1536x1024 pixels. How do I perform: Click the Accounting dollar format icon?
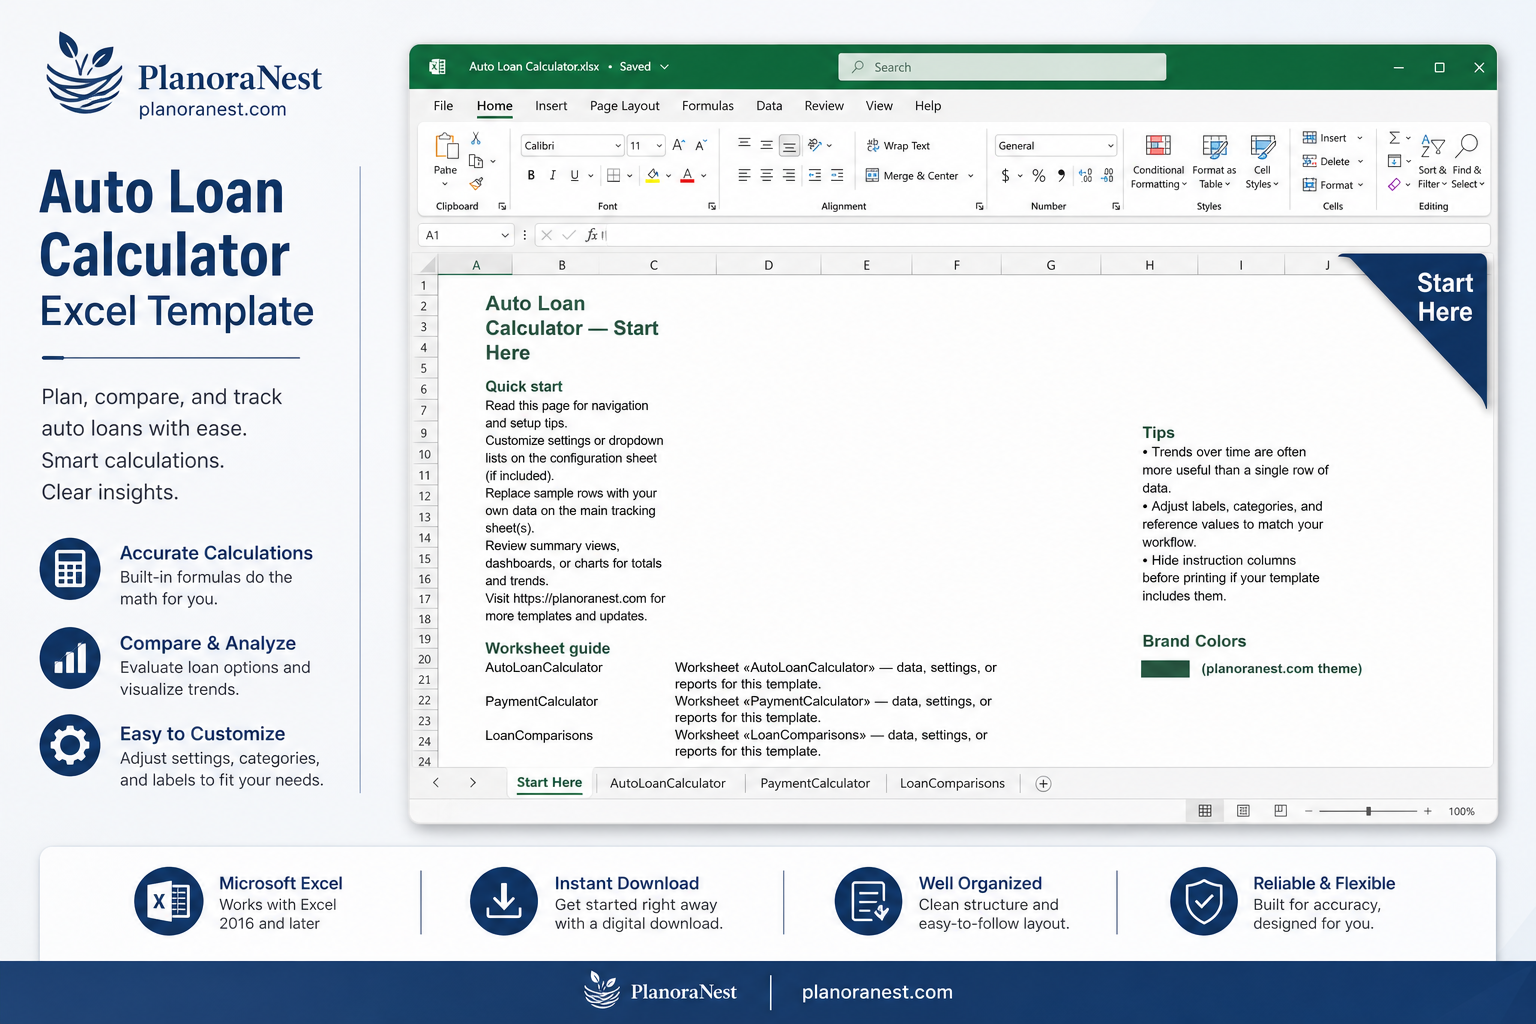tap(1005, 176)
